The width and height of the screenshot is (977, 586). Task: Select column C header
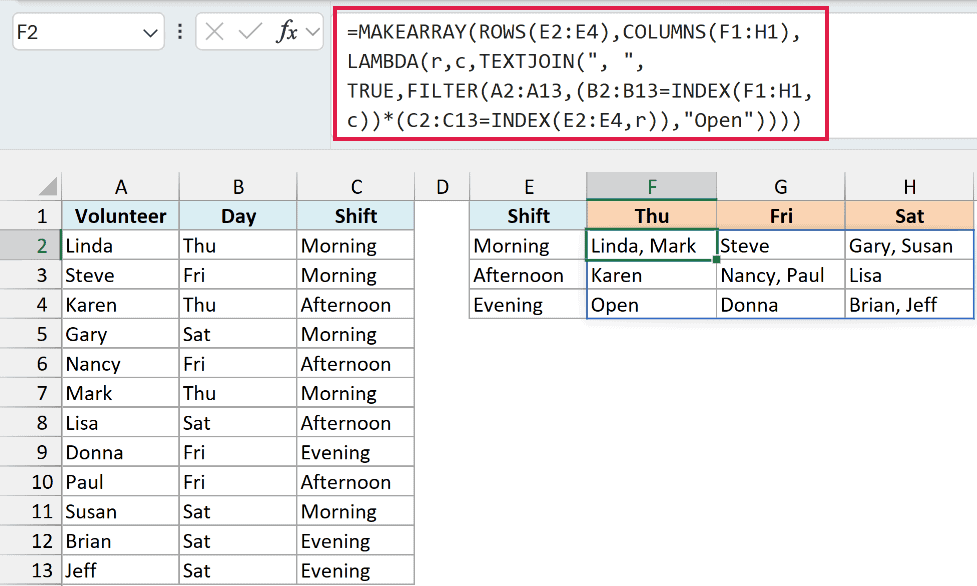coord(356,186)
